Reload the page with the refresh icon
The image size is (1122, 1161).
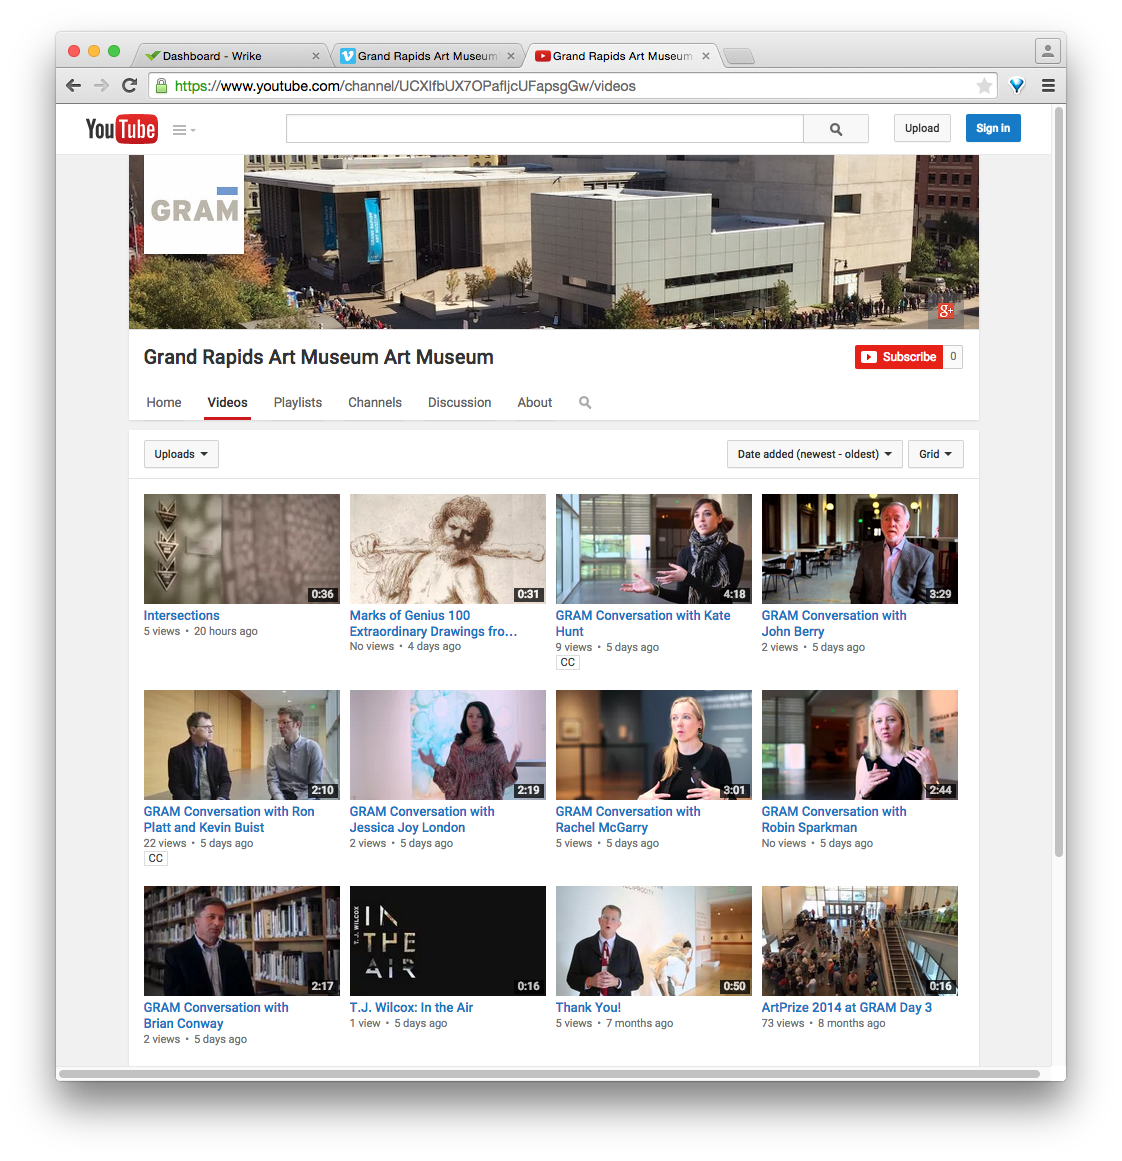(x=130, y=86)
